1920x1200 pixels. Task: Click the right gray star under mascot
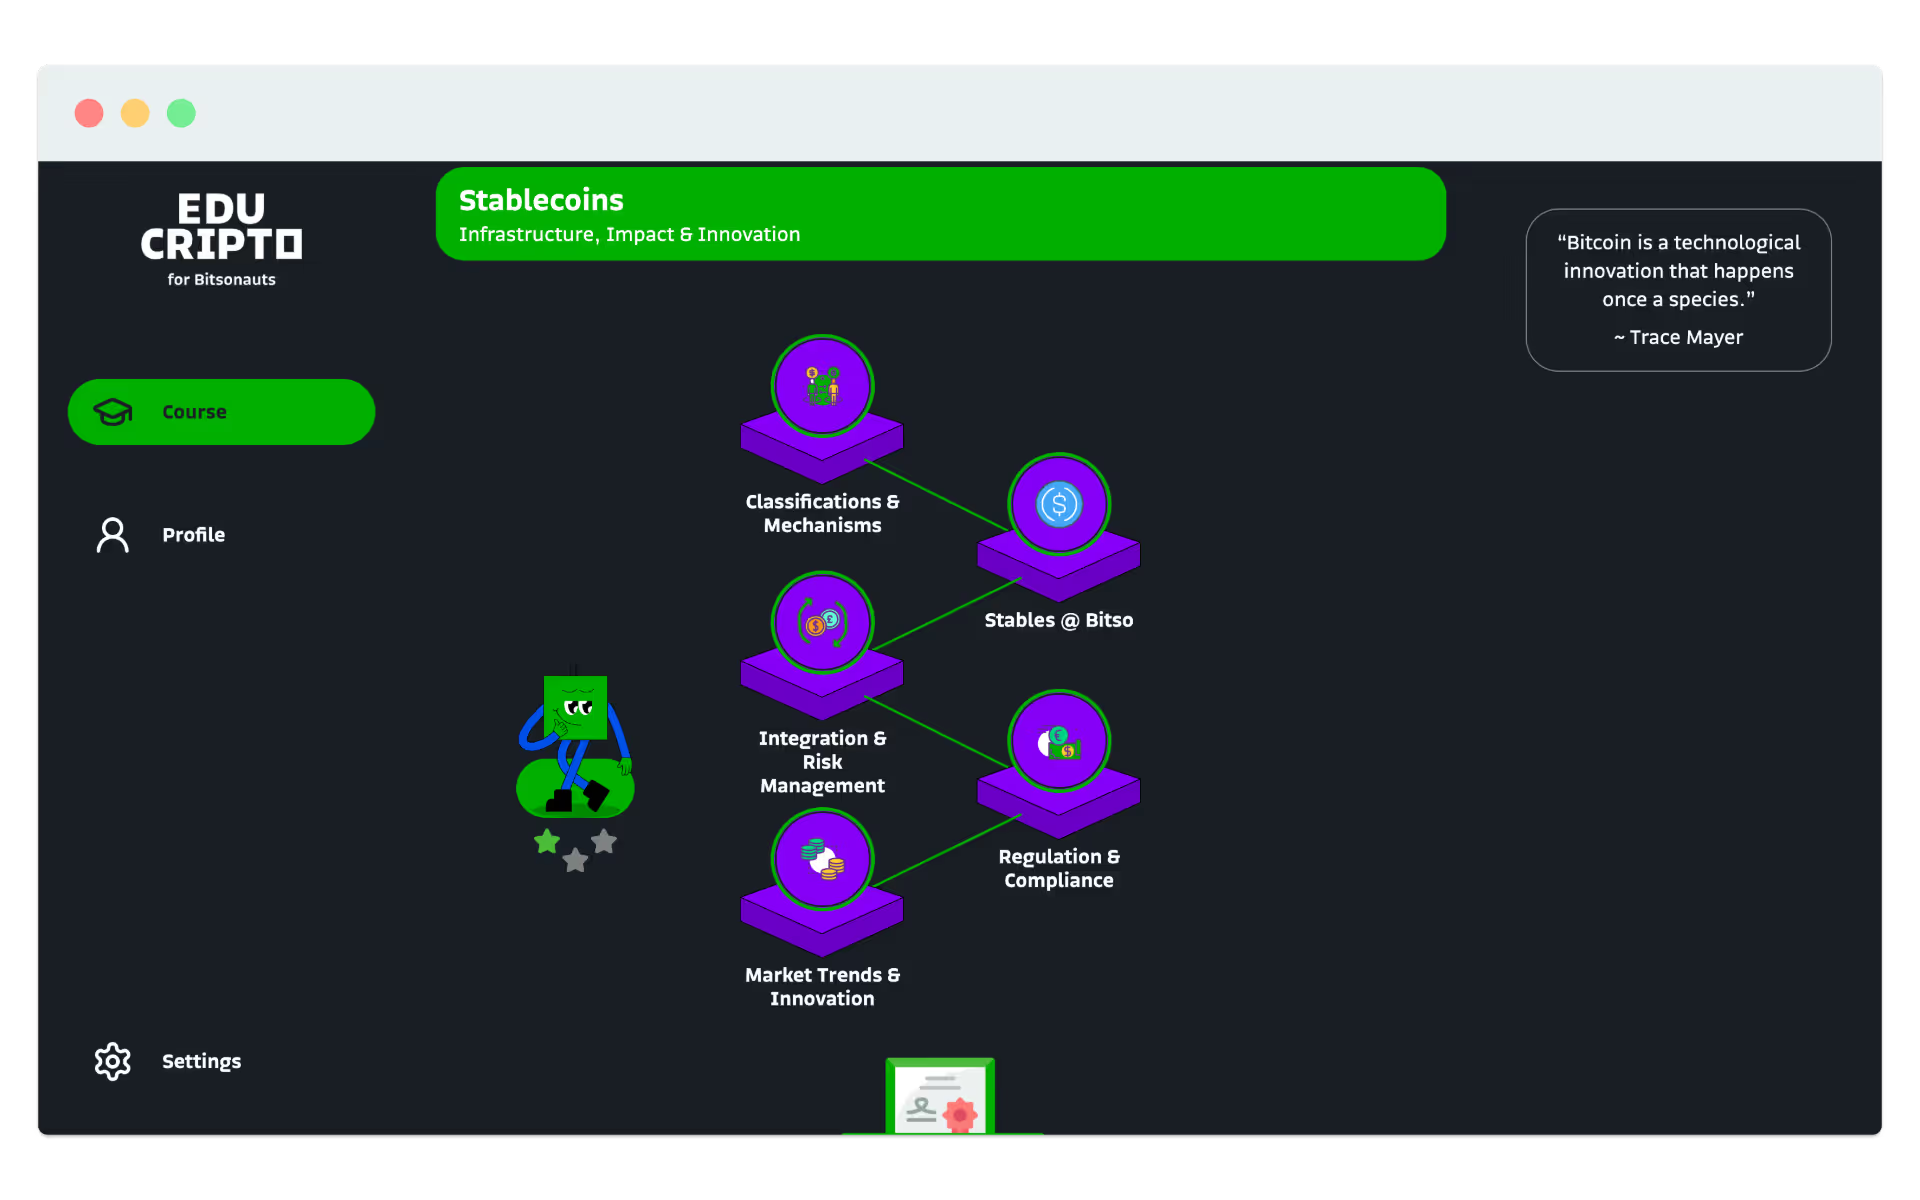604,842
